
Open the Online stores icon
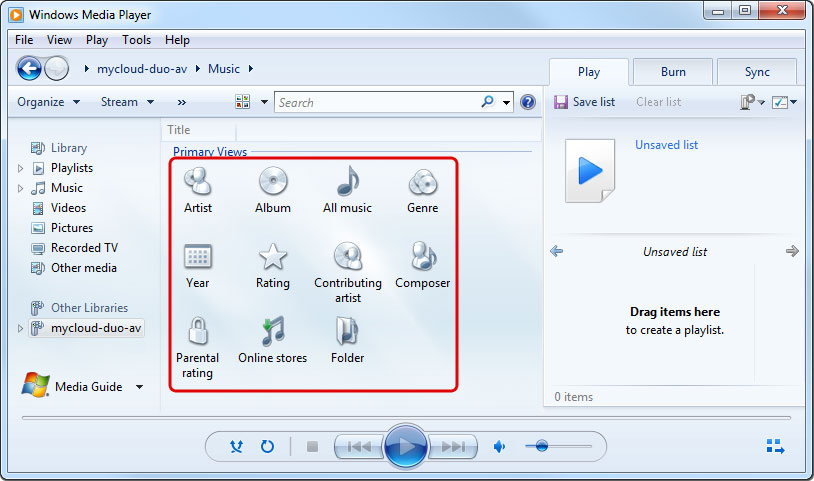click(273, 332)
